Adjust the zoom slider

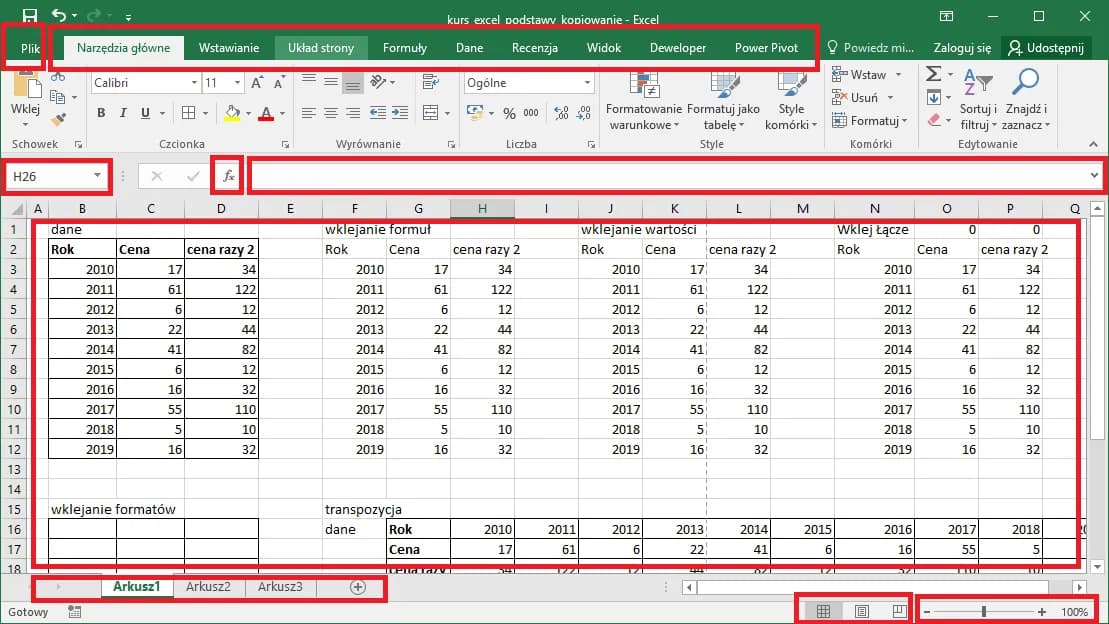point(983,610)
